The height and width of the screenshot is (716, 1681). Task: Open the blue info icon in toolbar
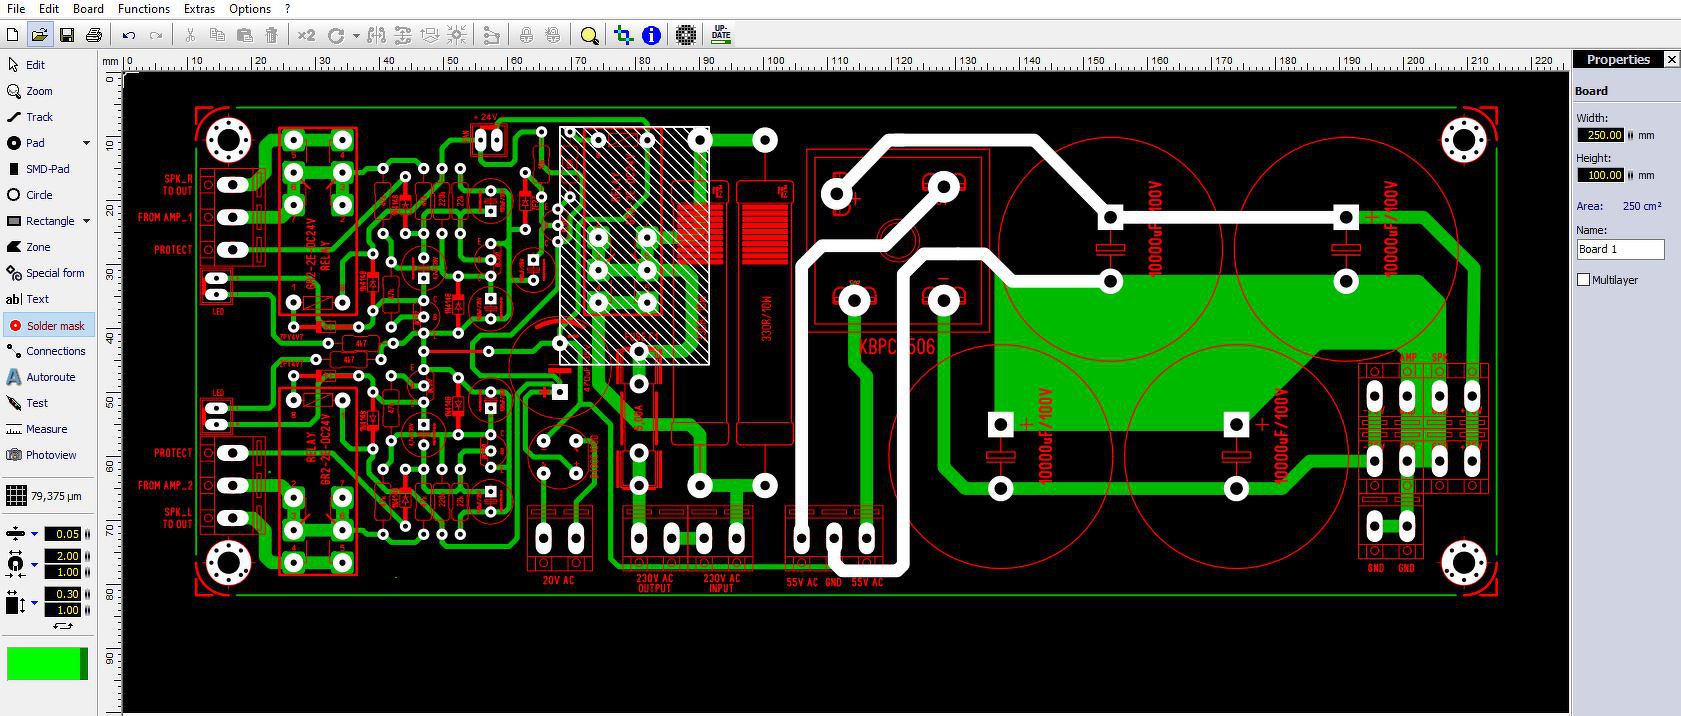coord(651,35)
